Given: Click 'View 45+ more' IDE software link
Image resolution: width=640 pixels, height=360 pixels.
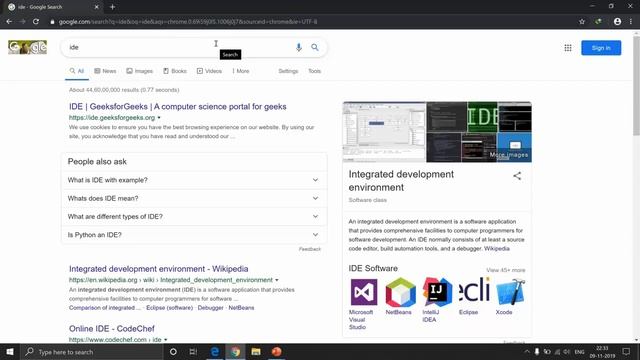Looking at the screenshot, I should point(506,270).
